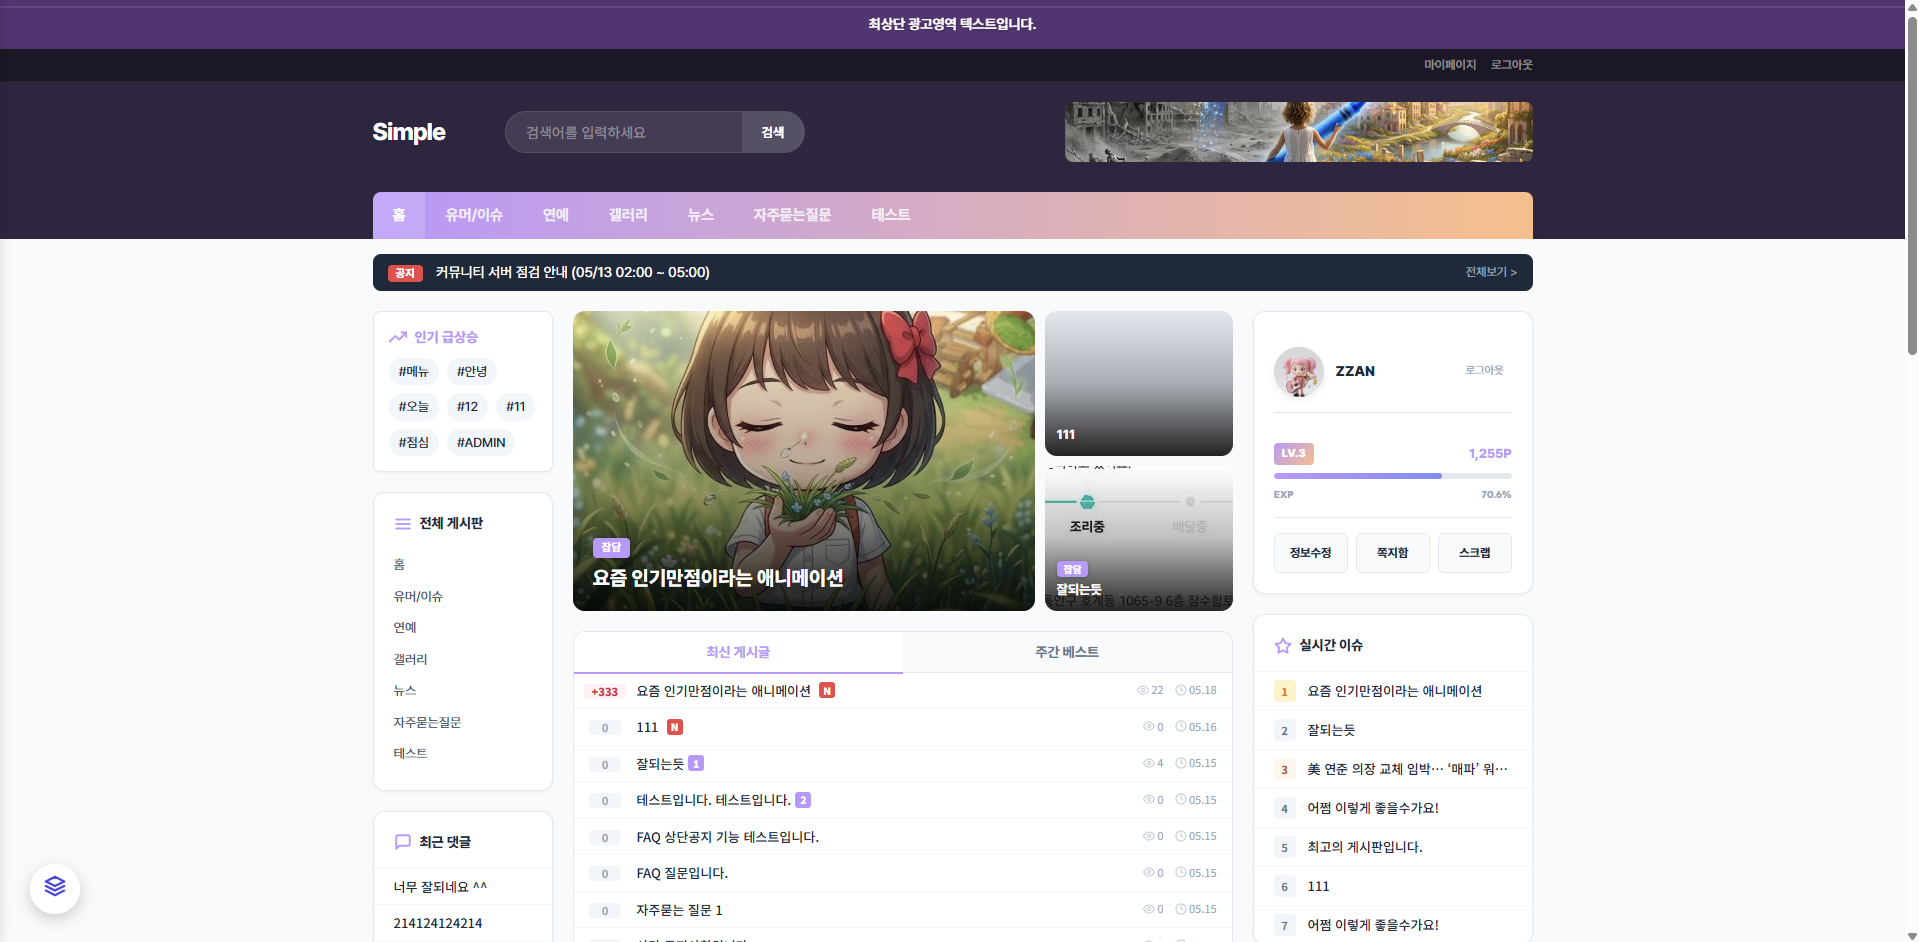Open the 갤러리 navigation menu

(x=628, y=215)
